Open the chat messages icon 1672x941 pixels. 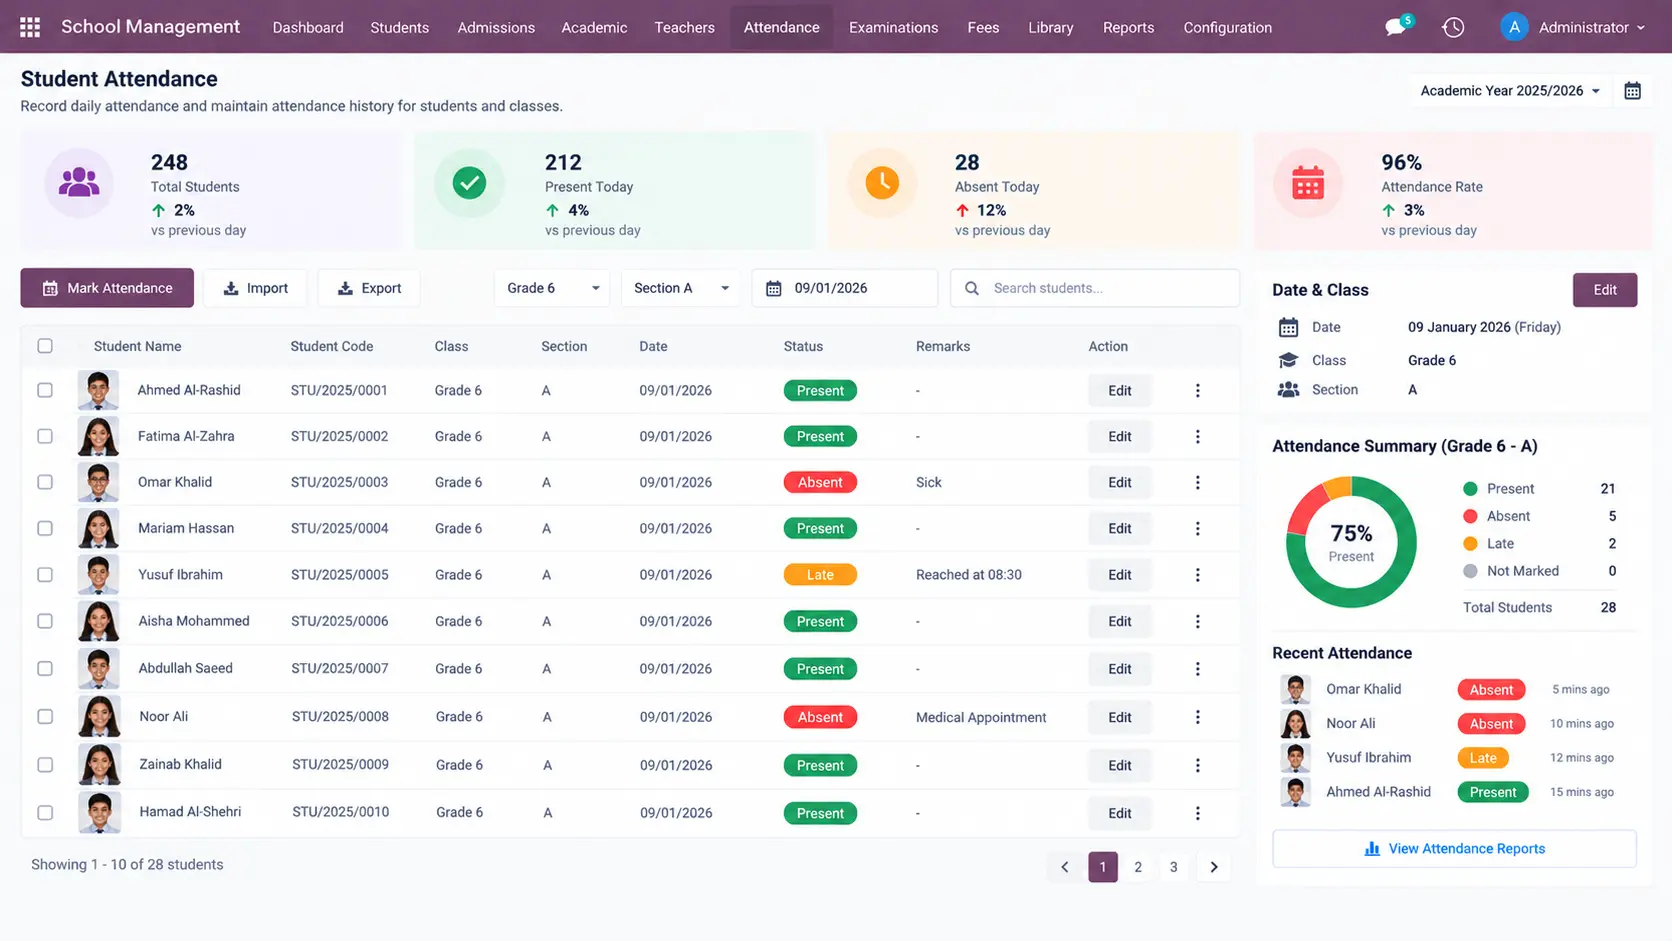[1397, 27]
